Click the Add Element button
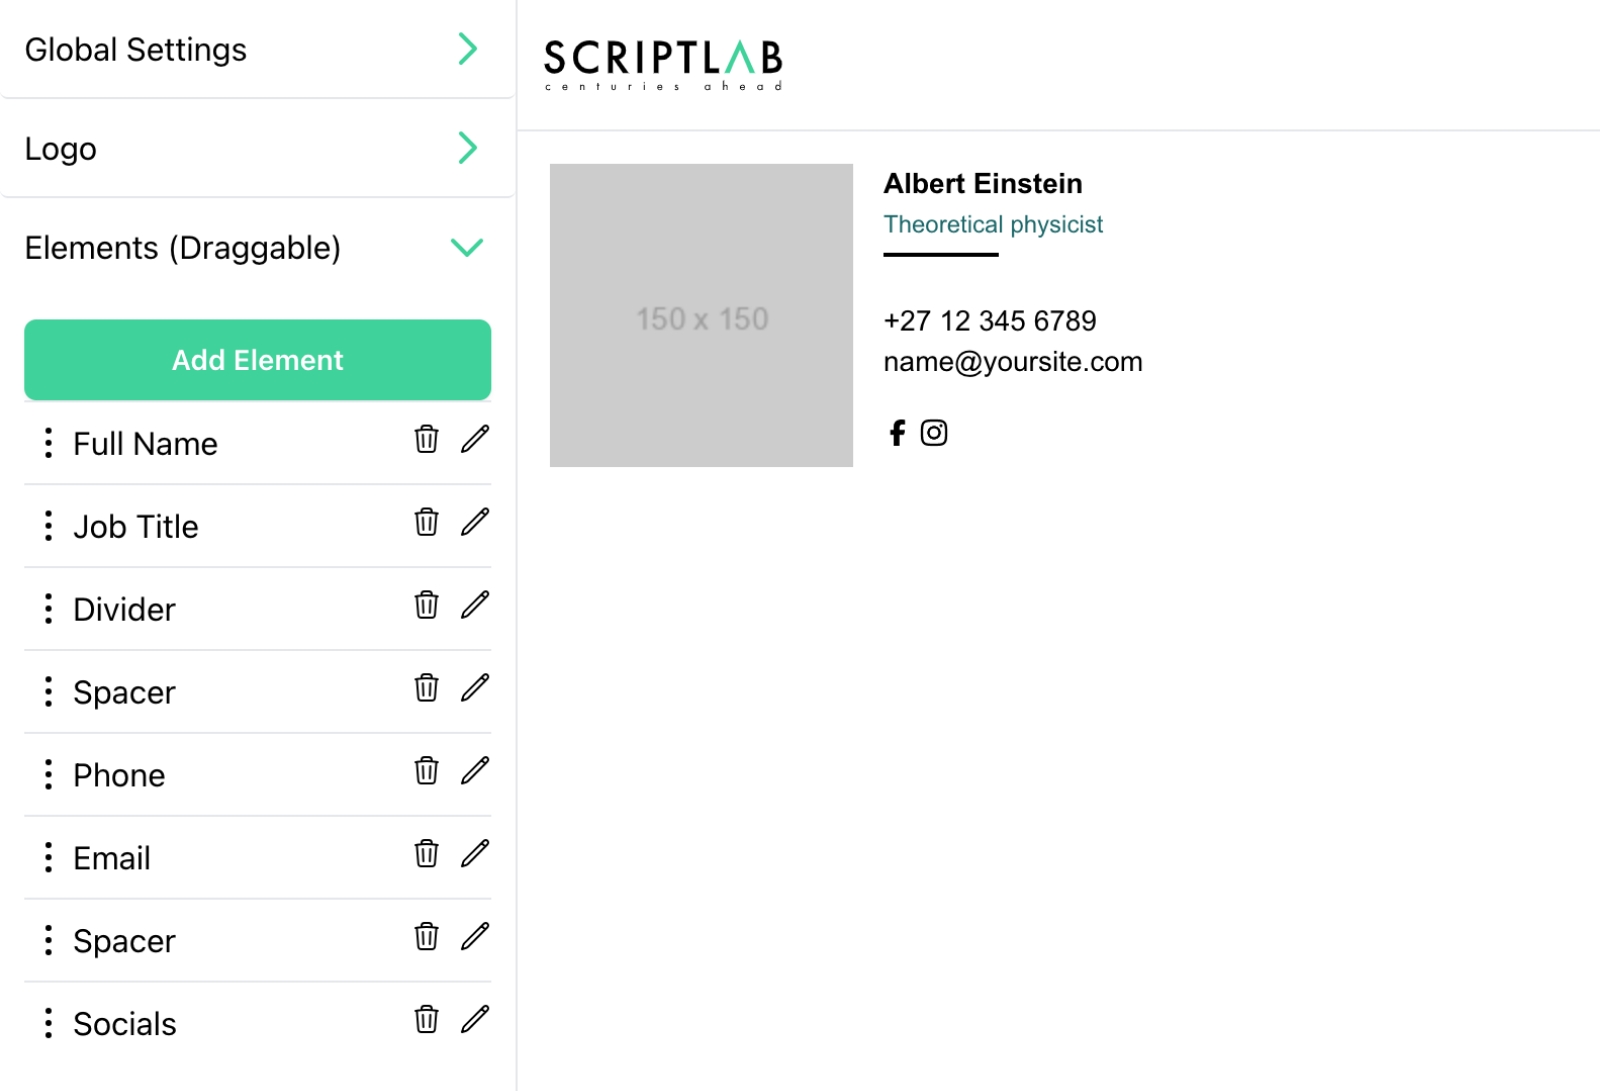 [257, 359]
